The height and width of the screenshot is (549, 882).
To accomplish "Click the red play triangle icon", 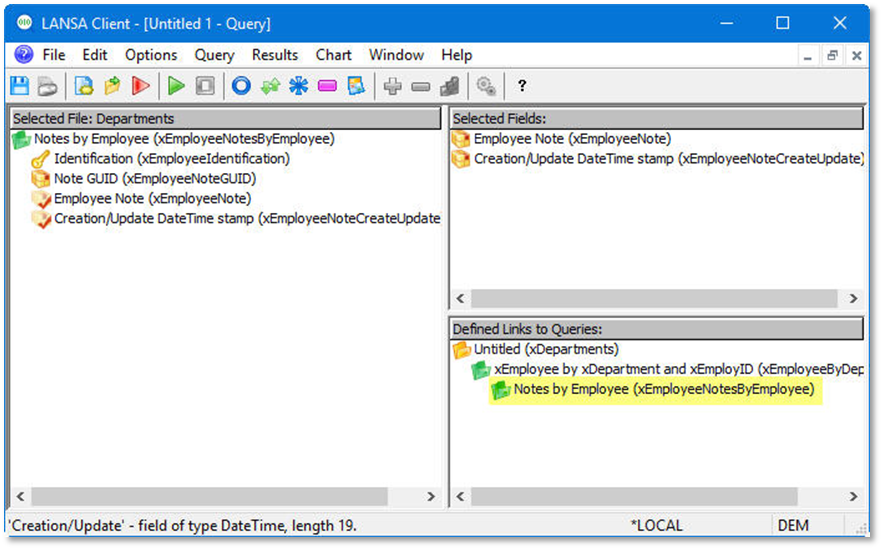I will [x=141, y=86].
